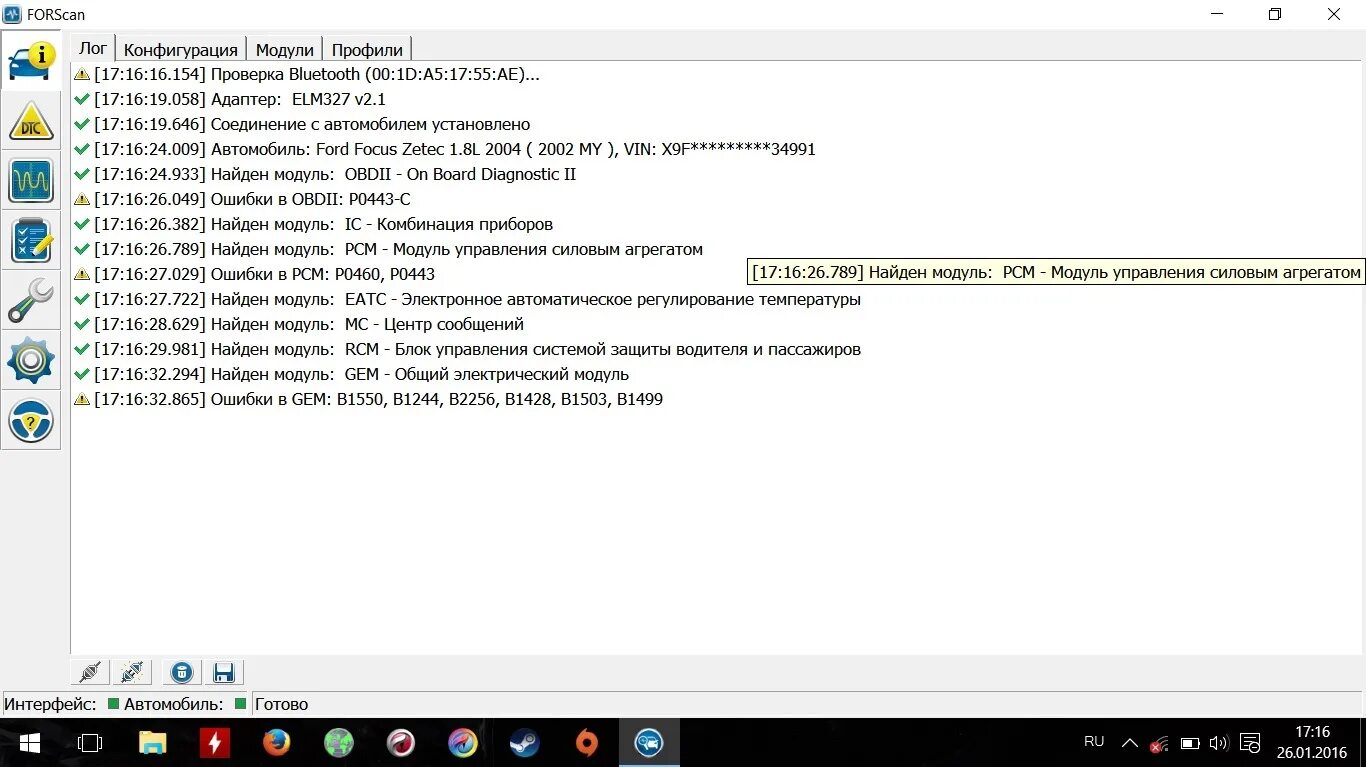Image resolution: width=1366 pixels, height=767 pixels.
Task: Switch to the Конфигурация tab
Action: pos(181,49)
